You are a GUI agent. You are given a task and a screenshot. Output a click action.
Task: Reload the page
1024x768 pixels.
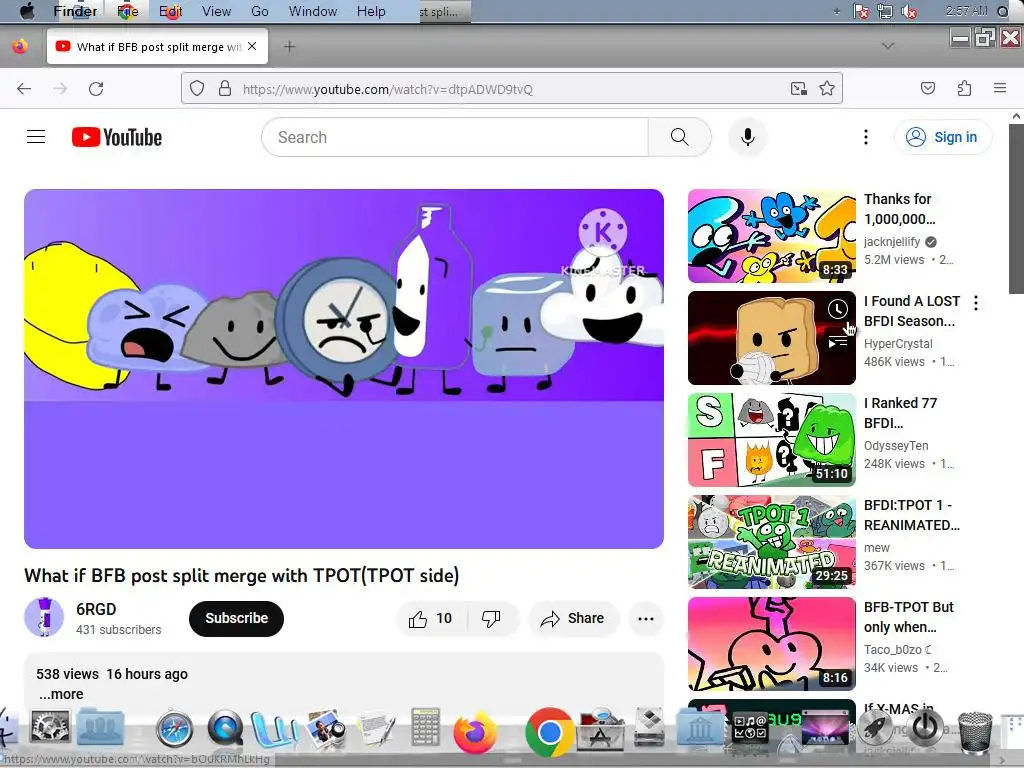[96, 89]
